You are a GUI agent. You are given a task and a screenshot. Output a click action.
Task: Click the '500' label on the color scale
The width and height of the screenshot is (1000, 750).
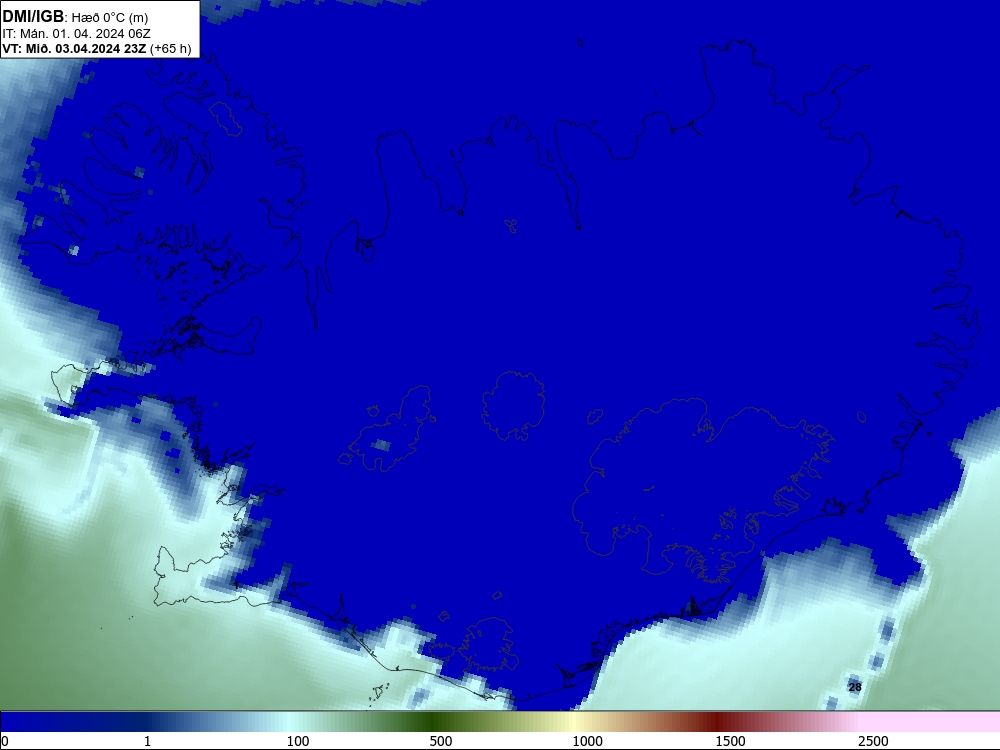tap(441, 741)
